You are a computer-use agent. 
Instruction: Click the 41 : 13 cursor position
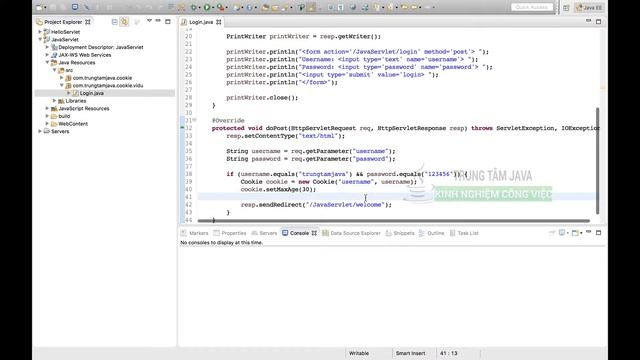coord(449,353)
